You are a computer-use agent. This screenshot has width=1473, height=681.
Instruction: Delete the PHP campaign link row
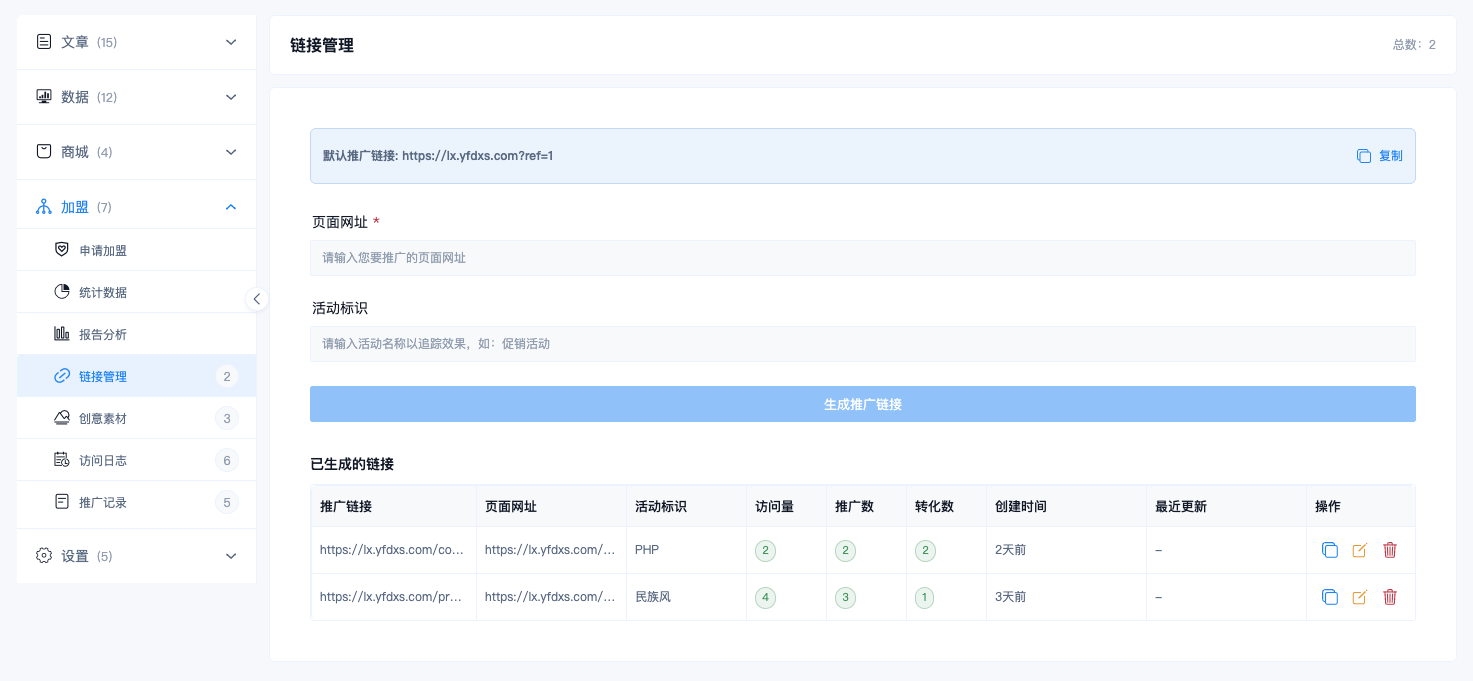1390,550
